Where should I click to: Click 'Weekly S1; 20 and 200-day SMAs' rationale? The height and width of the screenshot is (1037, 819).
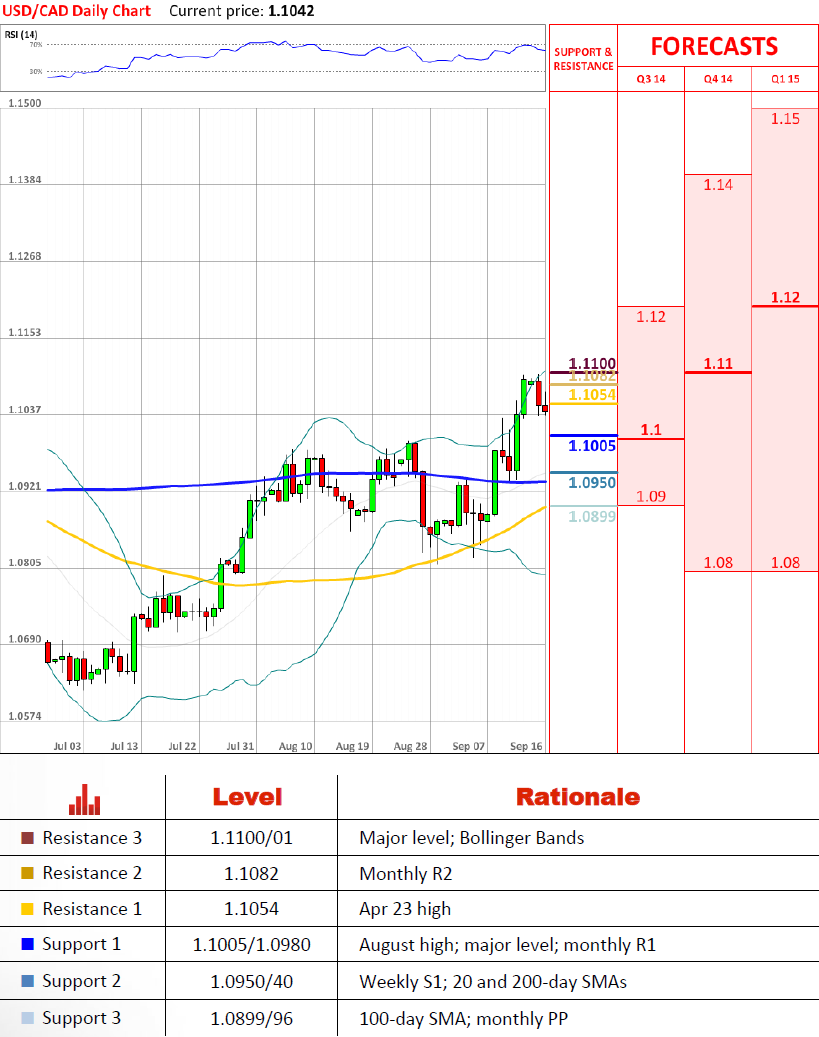pyautogui.click(x=493, y=981)
